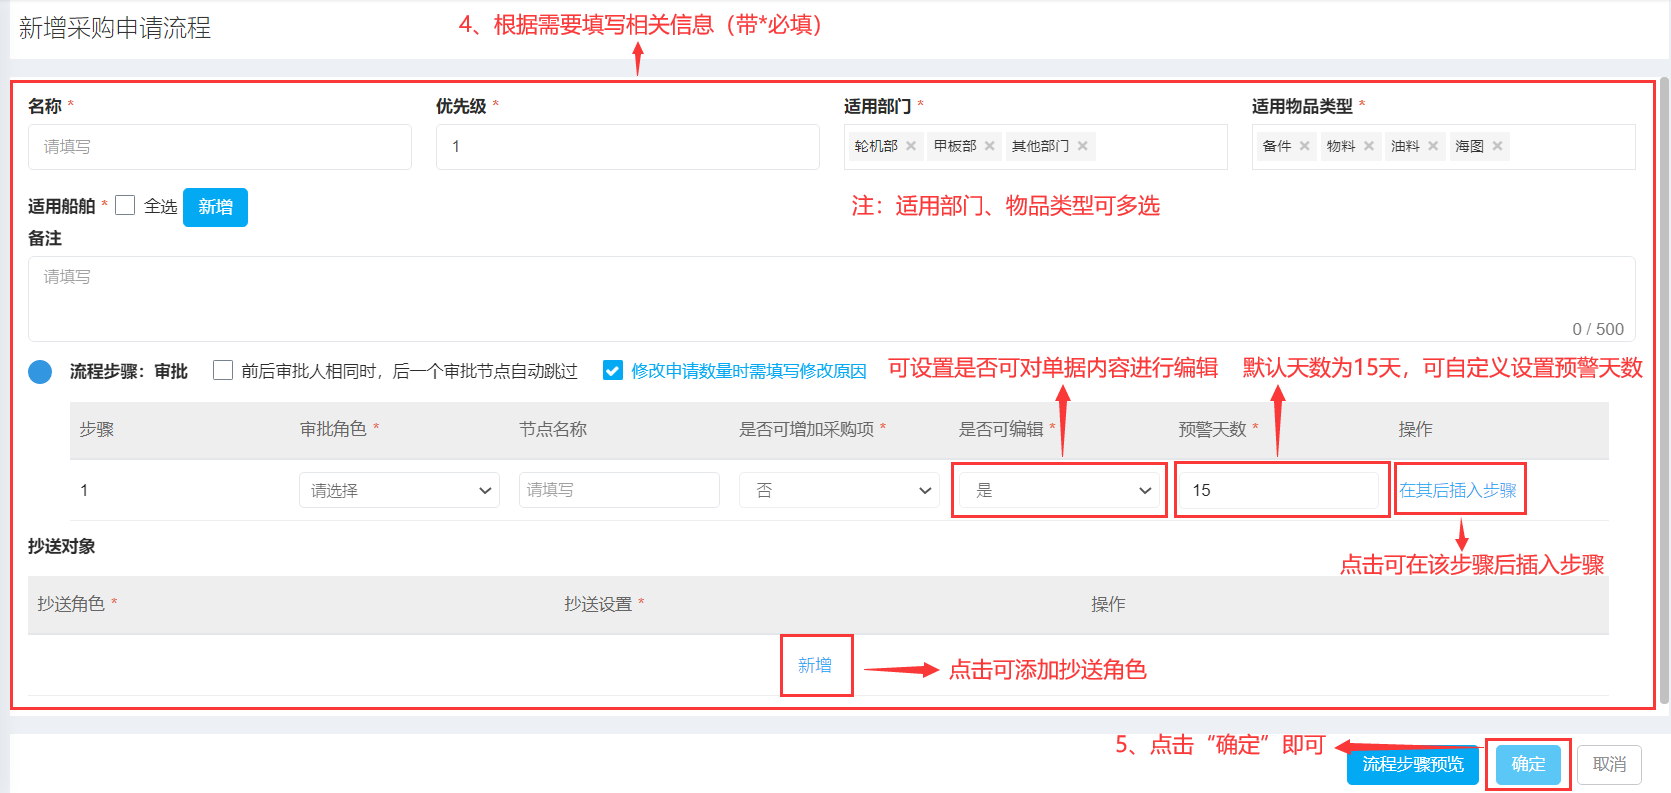
Task: Click the 流程步骤预览 button
Action: [x=1413, y=764]
